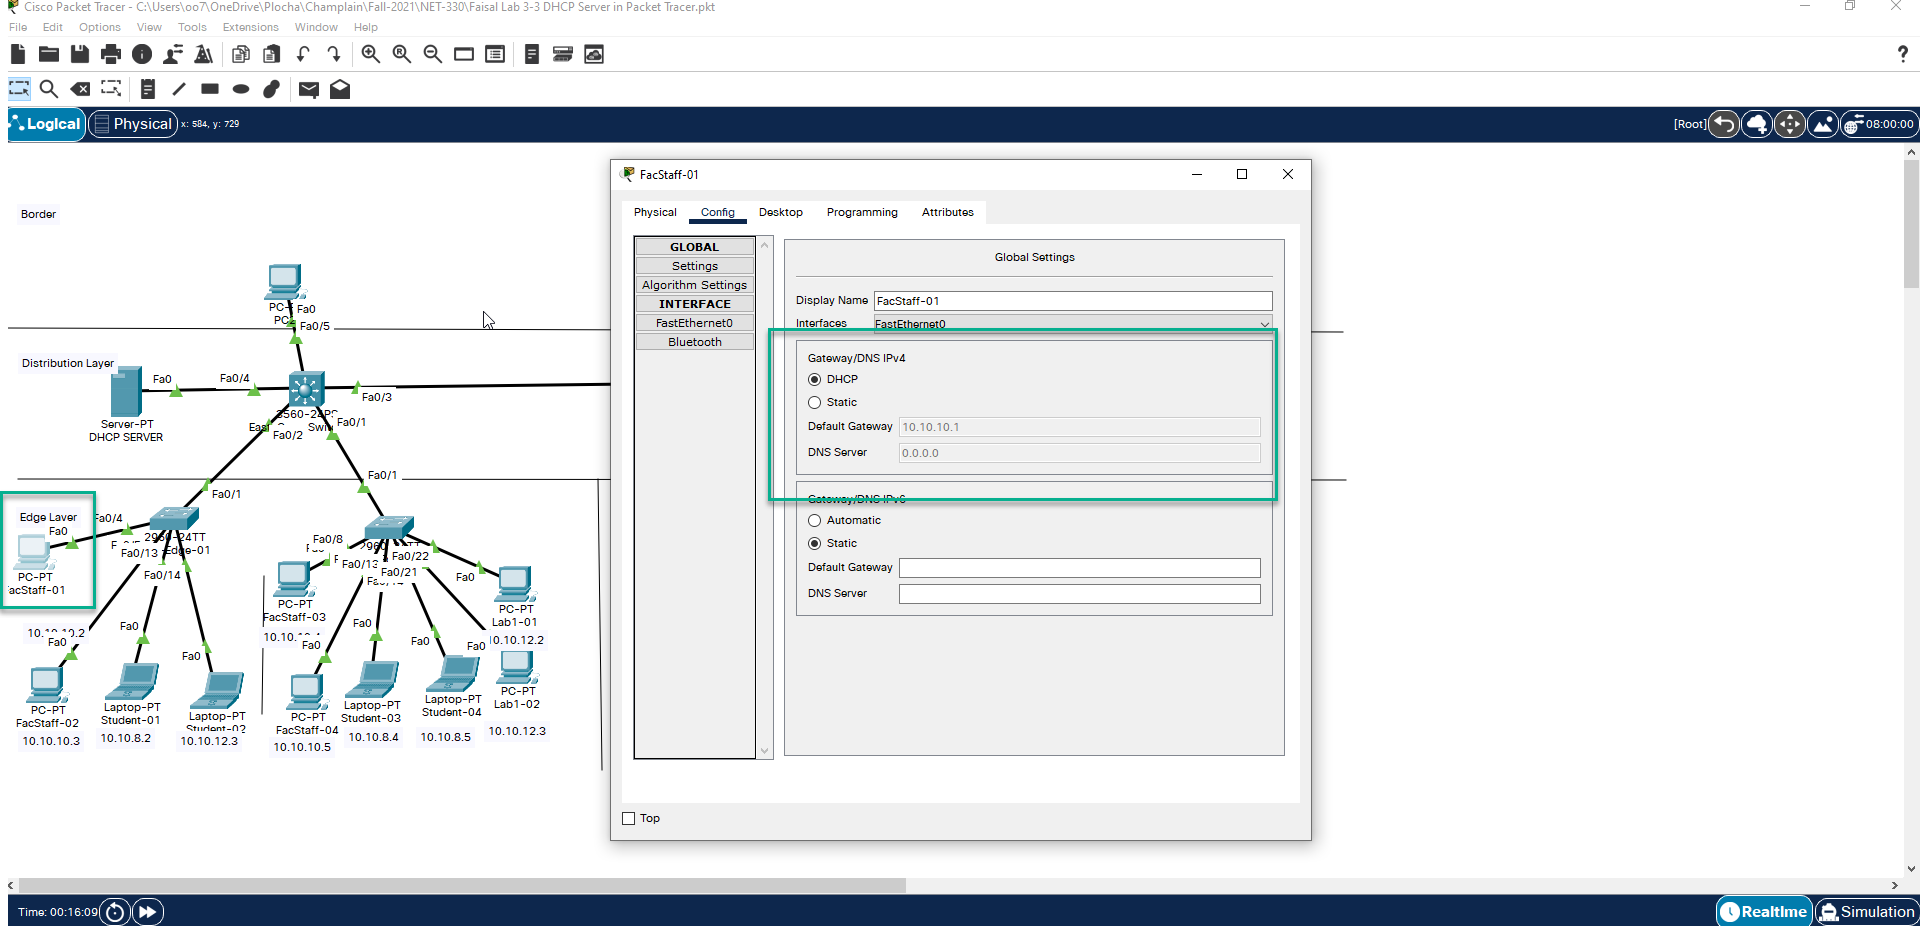Open FastEthernet0 interface config button
Screen dimensions: 1920x926
tap(695, 323)
